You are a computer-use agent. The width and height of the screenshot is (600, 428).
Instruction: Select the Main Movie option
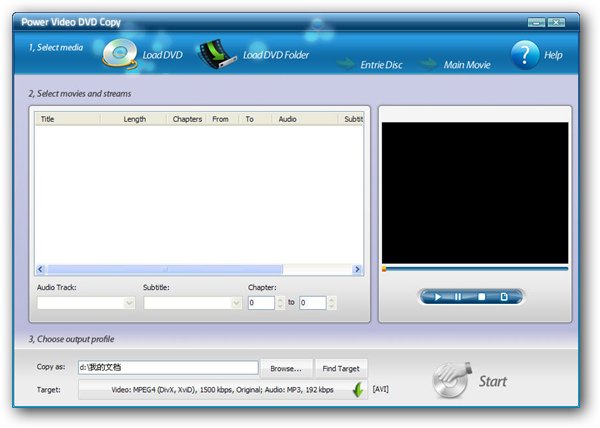467,65
